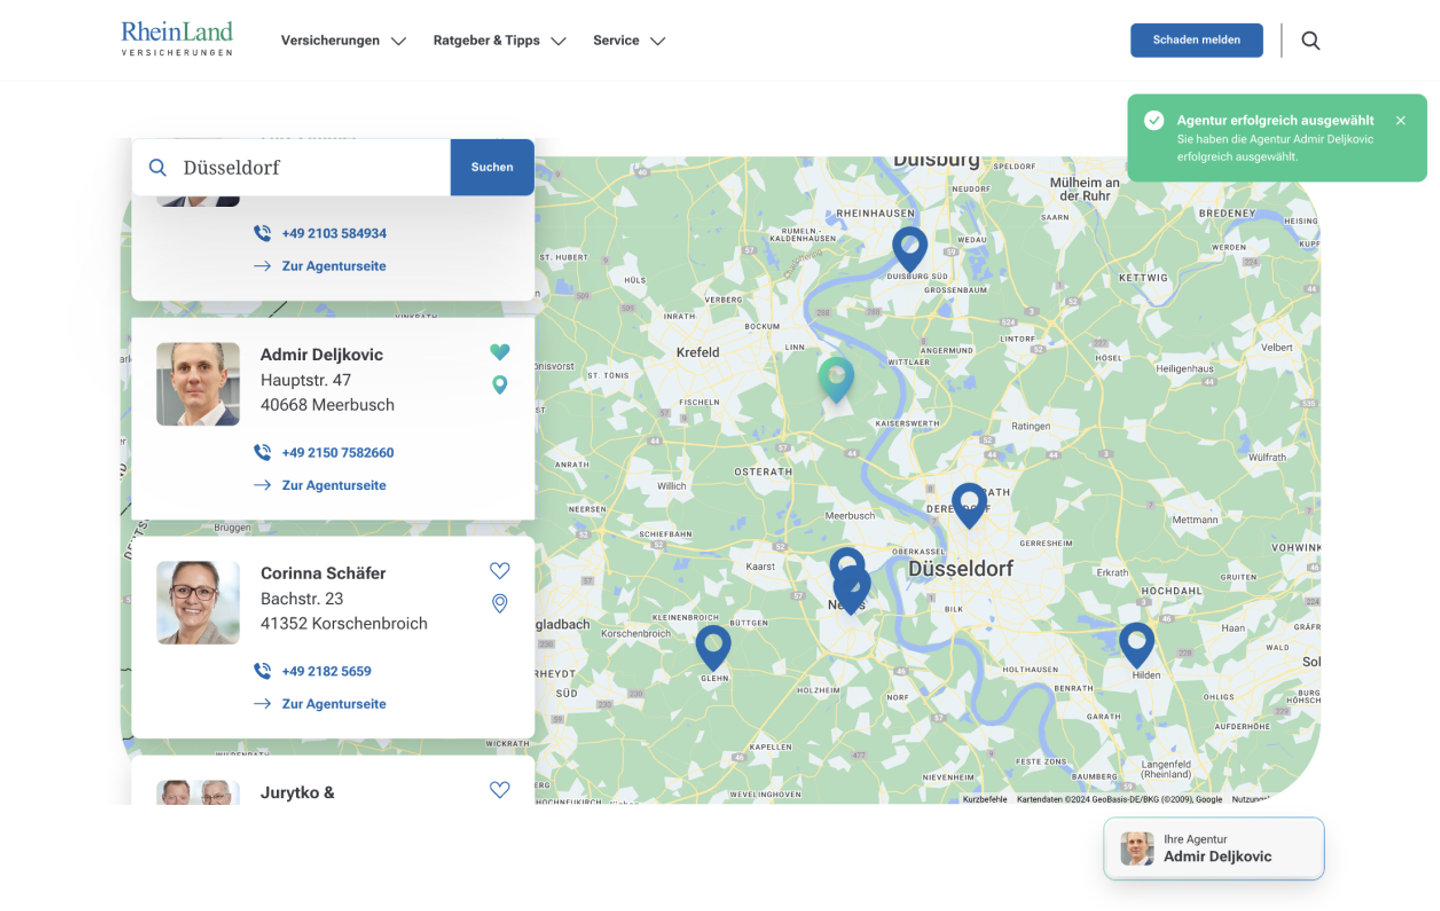
Task: Click phone icon beside +49 2182 5659
Action: click(x=262, y=671)
